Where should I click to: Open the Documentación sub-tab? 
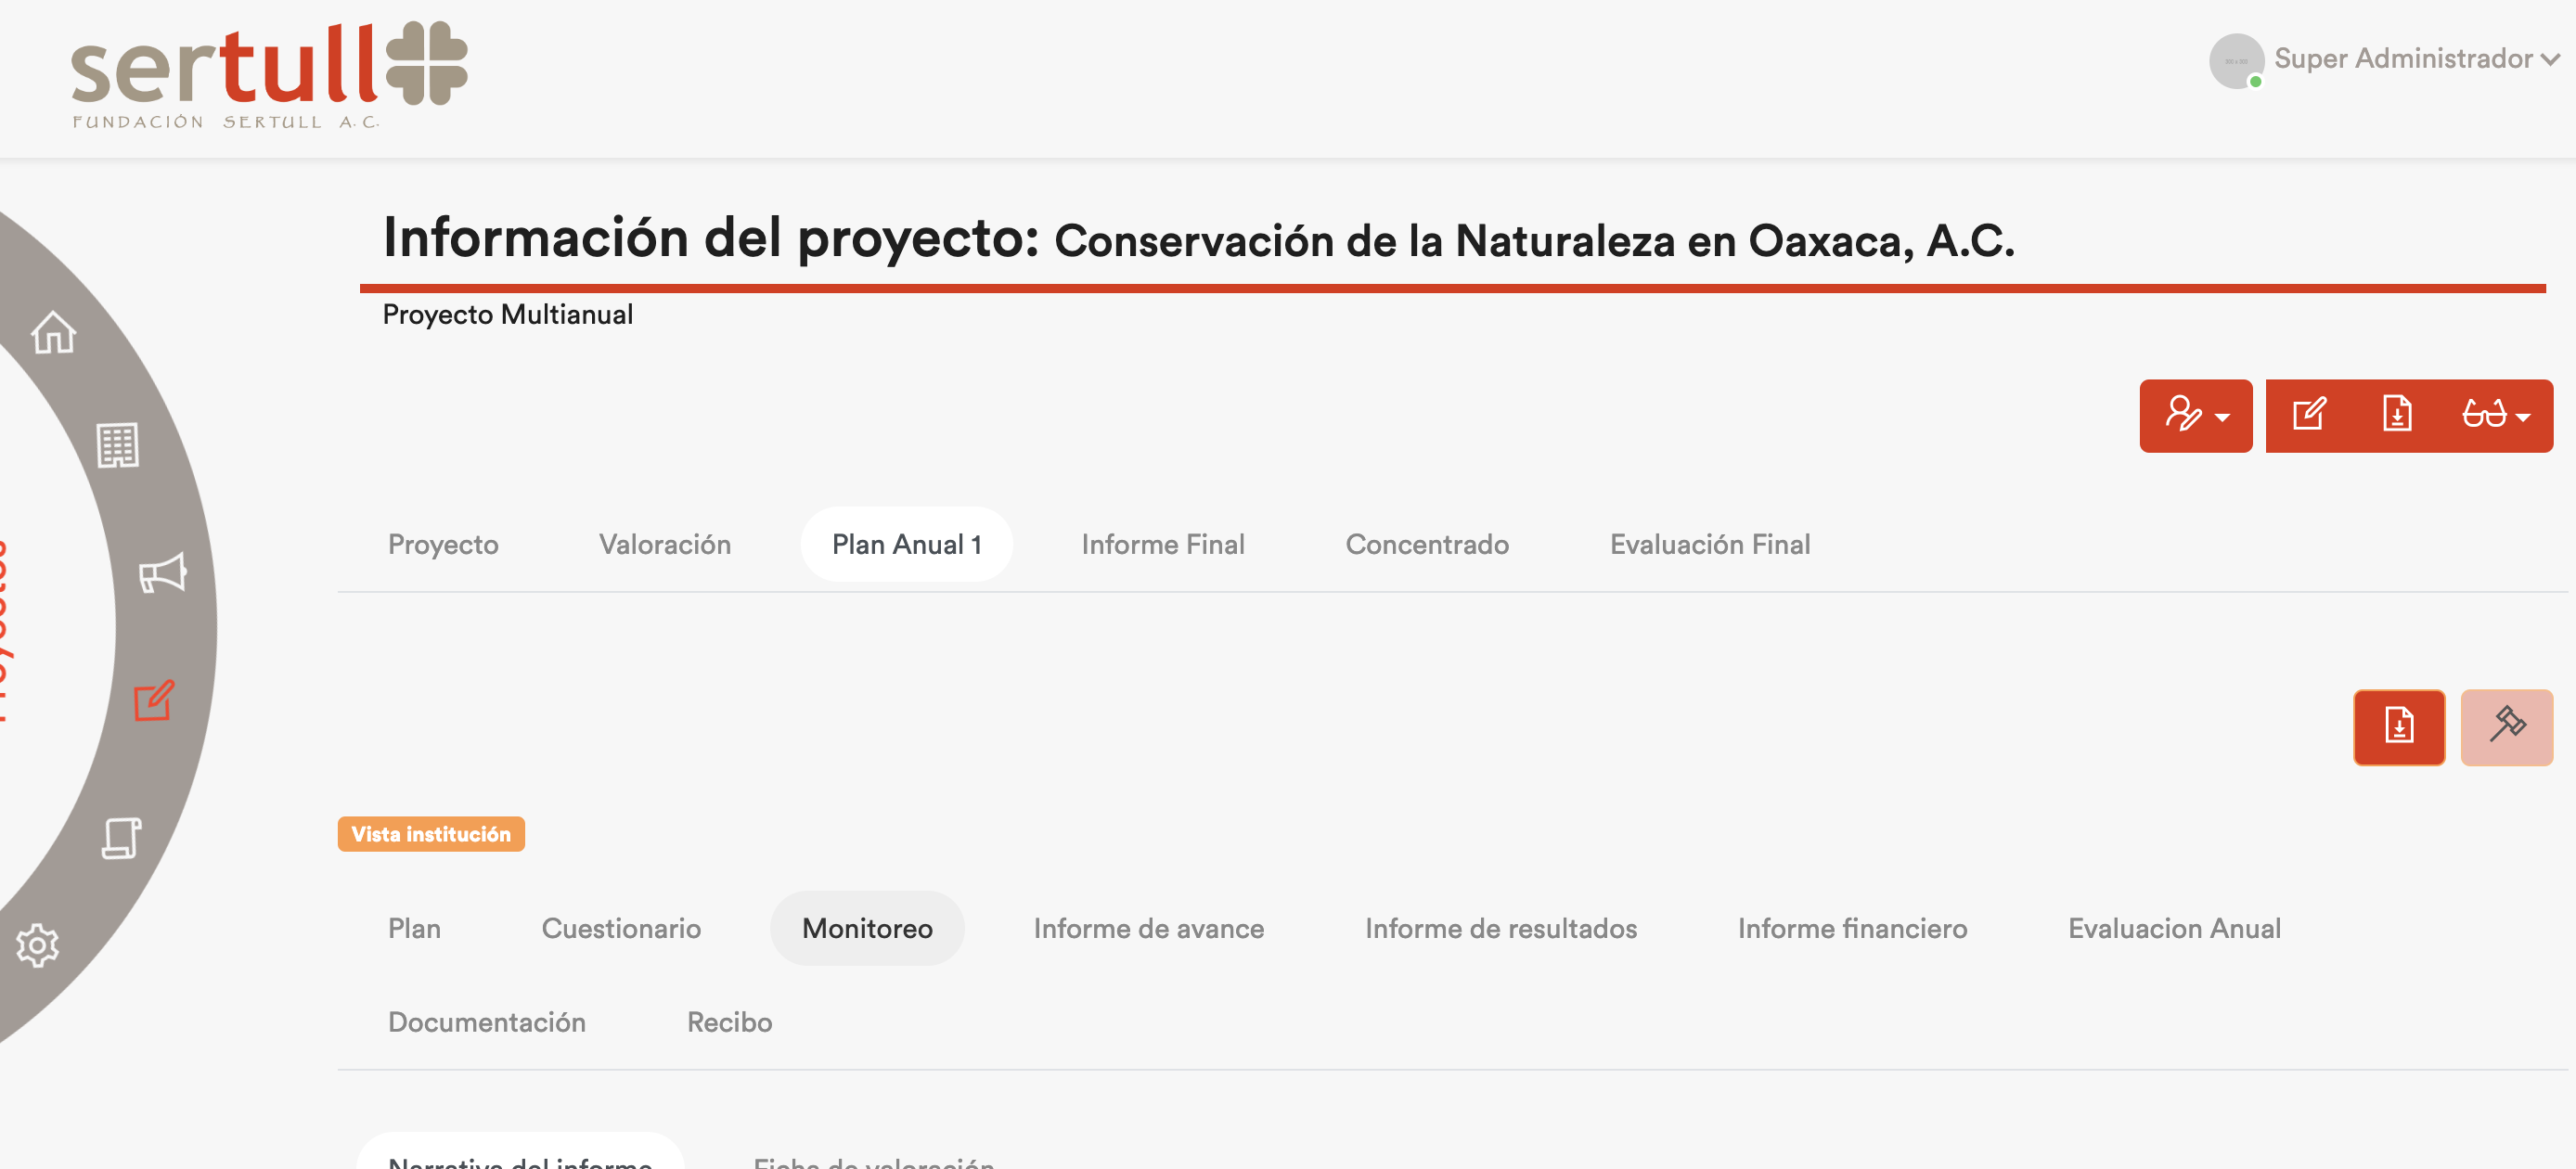pos(487,1023)
